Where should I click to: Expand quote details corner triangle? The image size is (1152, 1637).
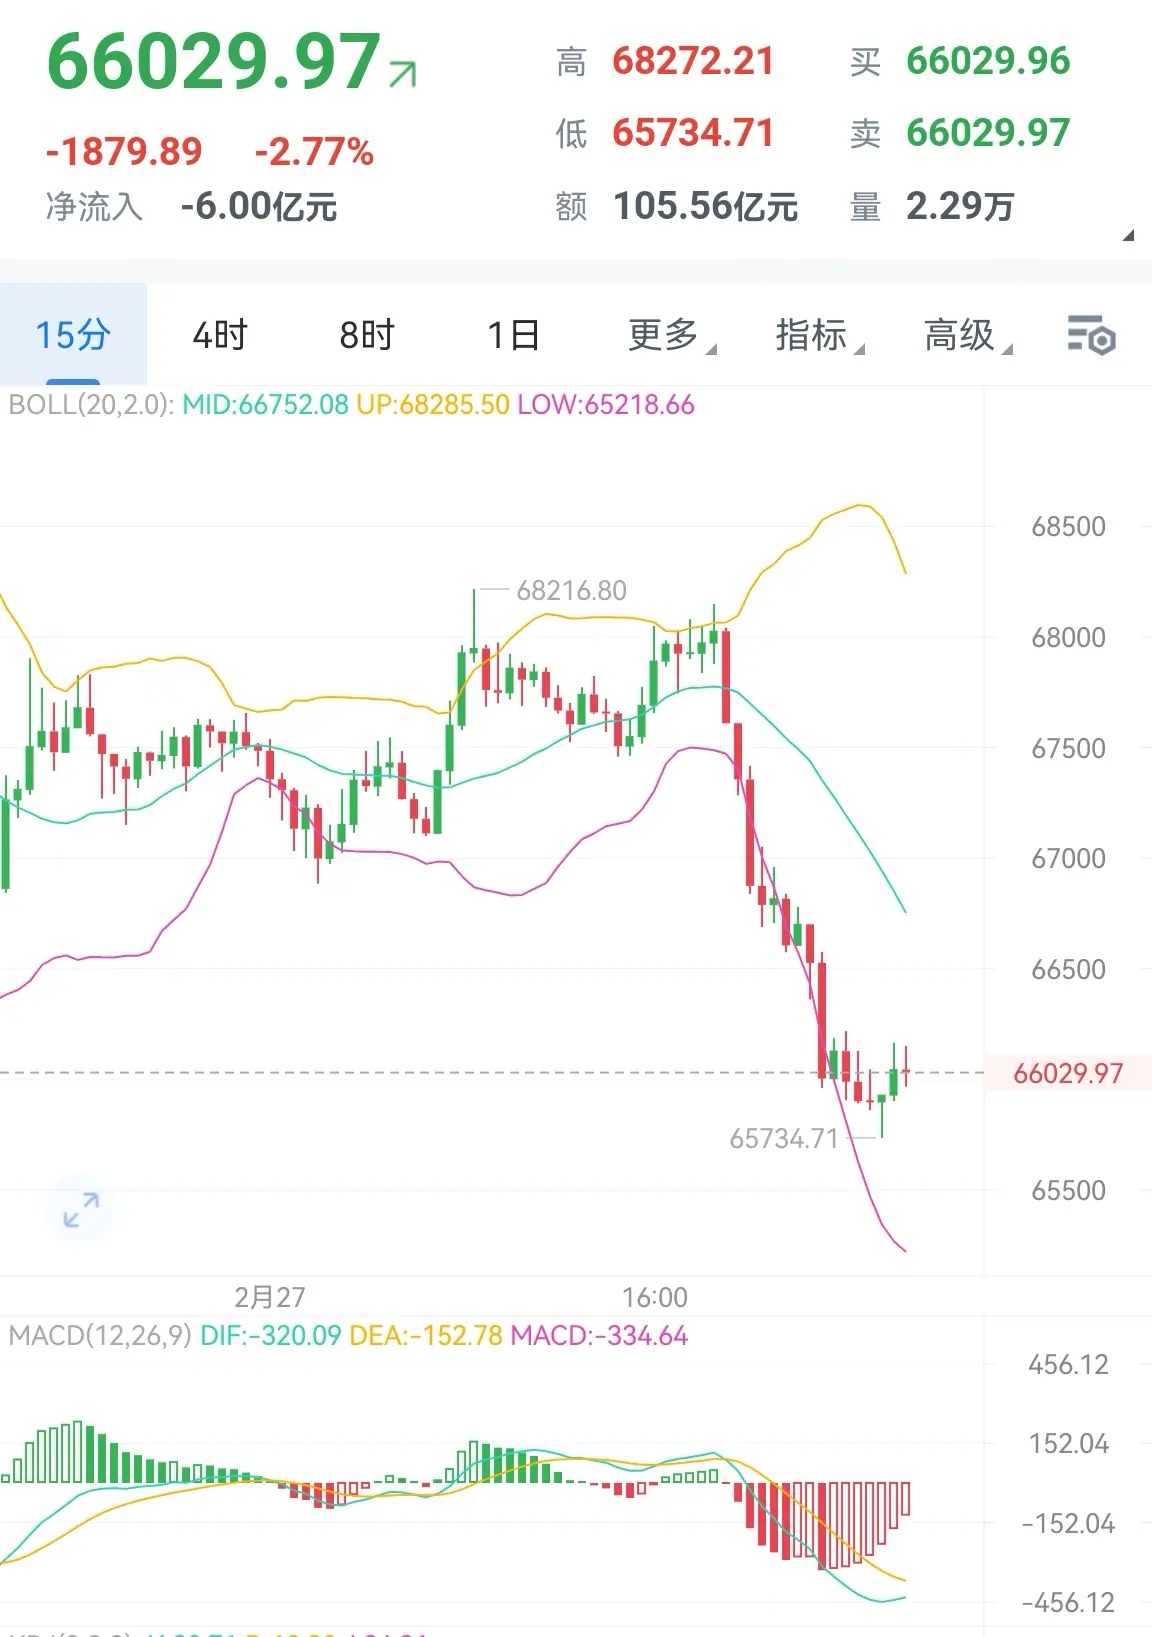point(1128,236)
